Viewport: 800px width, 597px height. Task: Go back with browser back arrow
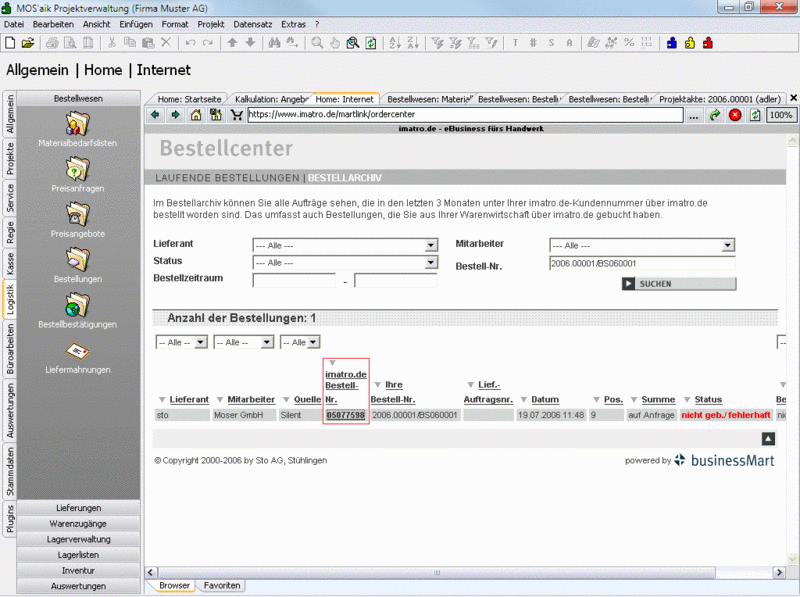coord(155,115)
